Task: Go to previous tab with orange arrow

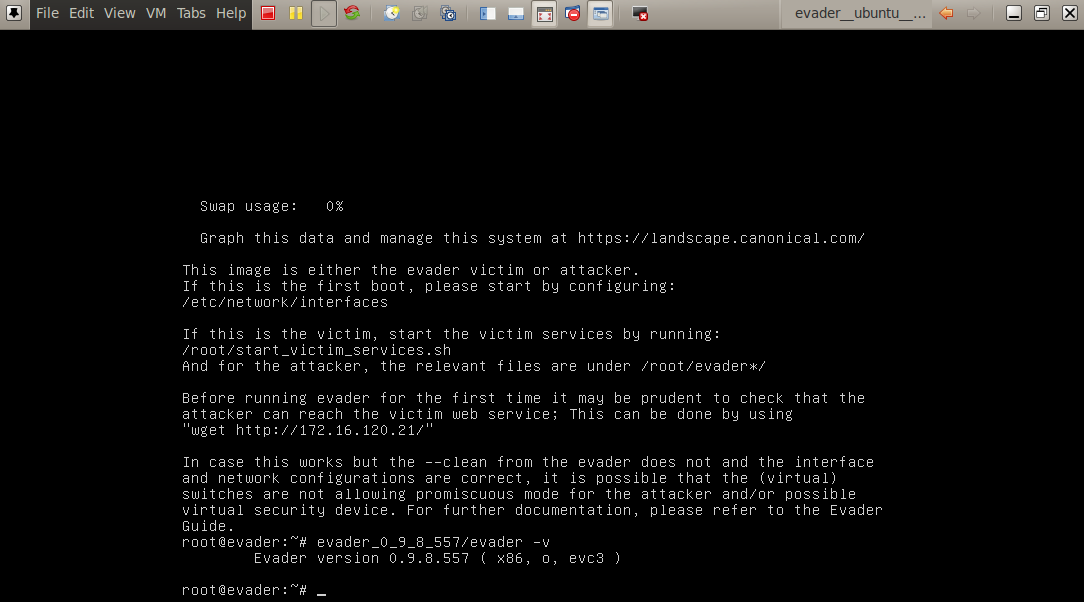Action: click(x=946, y=14)
